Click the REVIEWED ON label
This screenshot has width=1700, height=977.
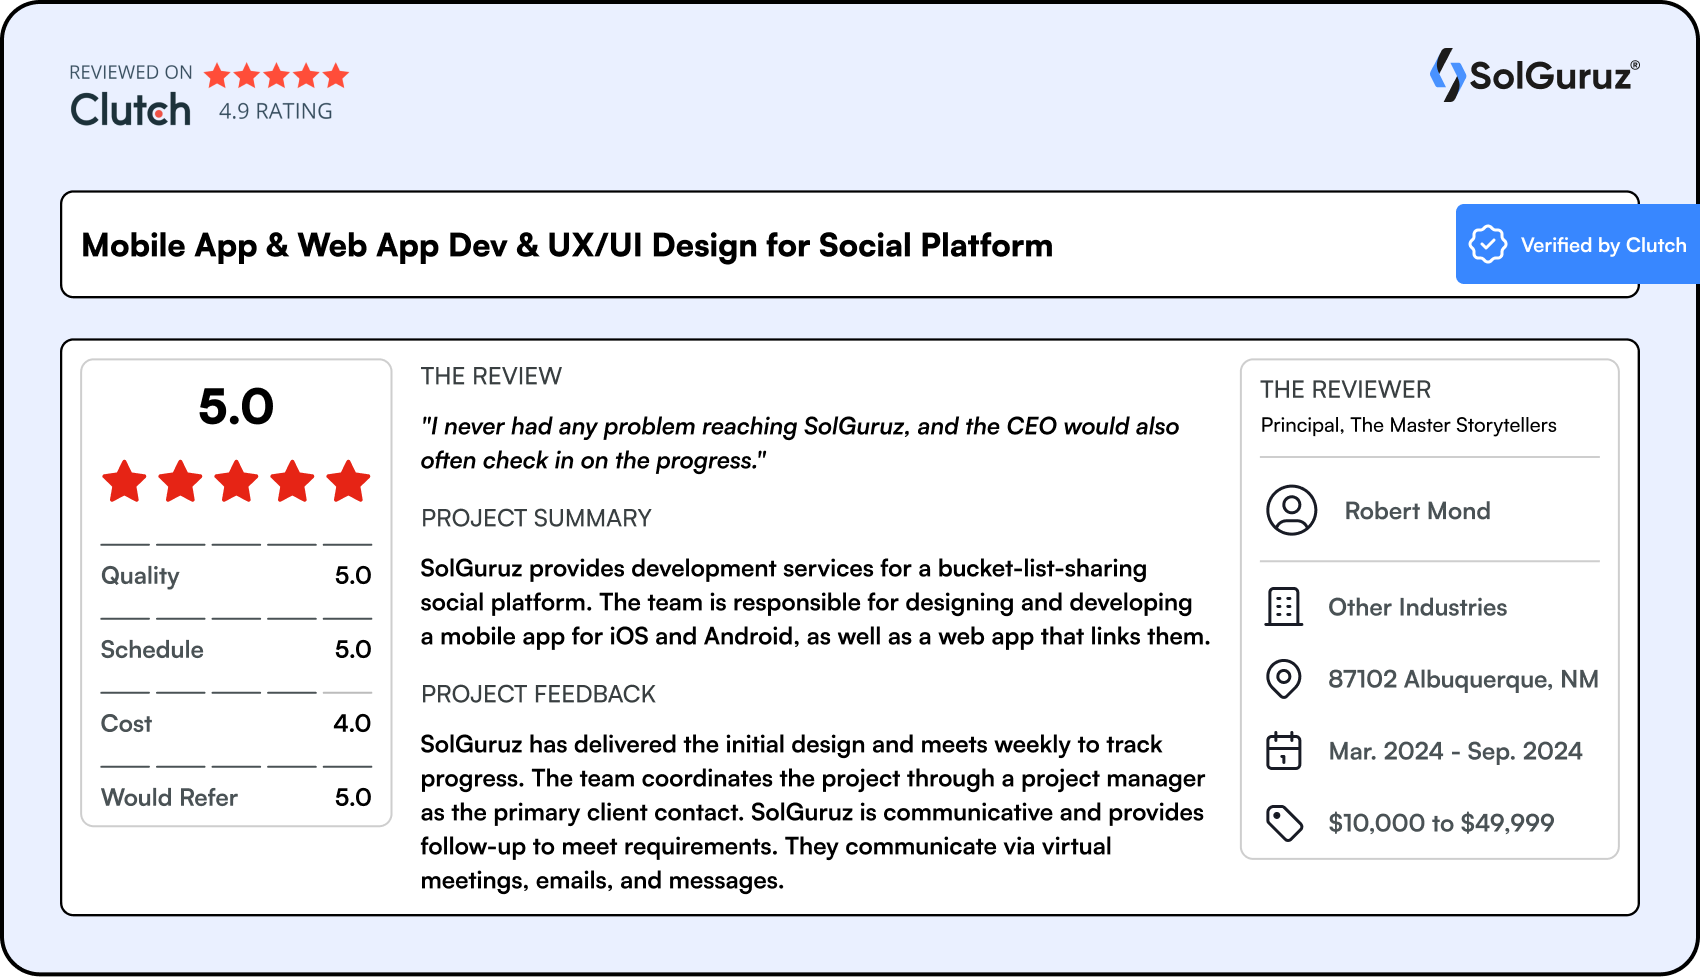131,72
